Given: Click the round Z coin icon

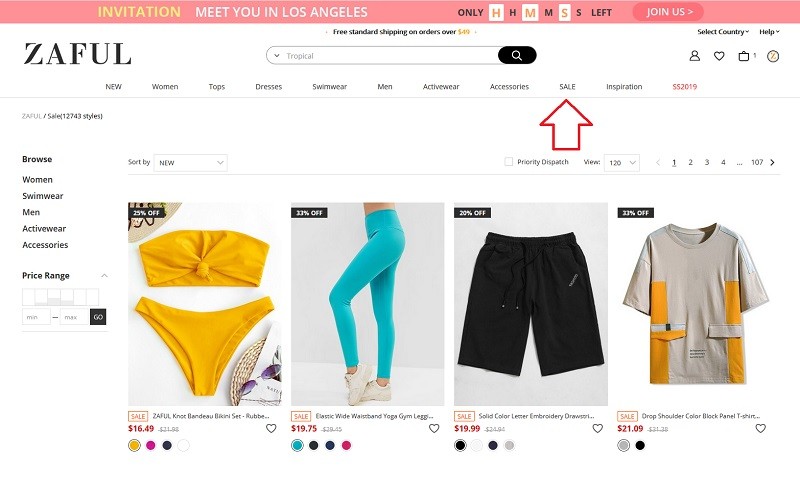Looking at the screenshot, I should pyautogui.click(x=773, y=56).
